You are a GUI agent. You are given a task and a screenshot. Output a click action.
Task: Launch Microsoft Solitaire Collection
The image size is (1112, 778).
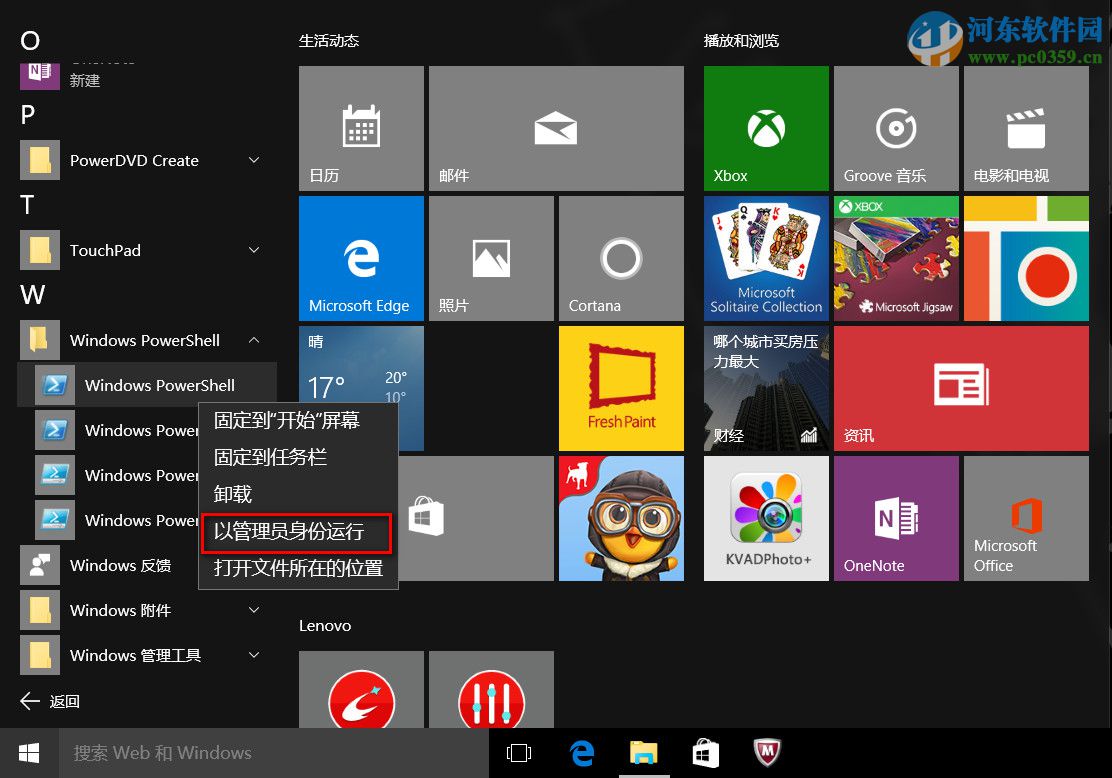[x=766, y=258]
